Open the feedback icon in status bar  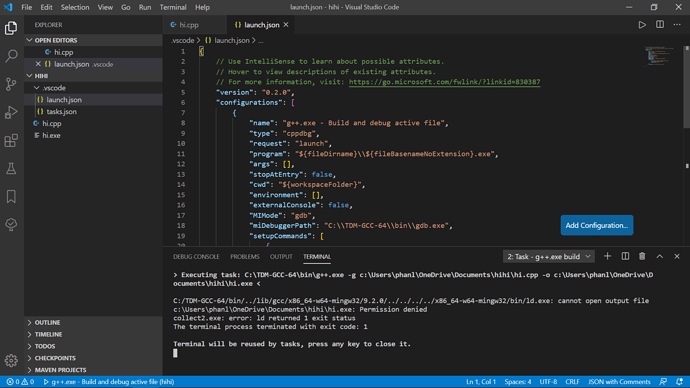[663, 382]
